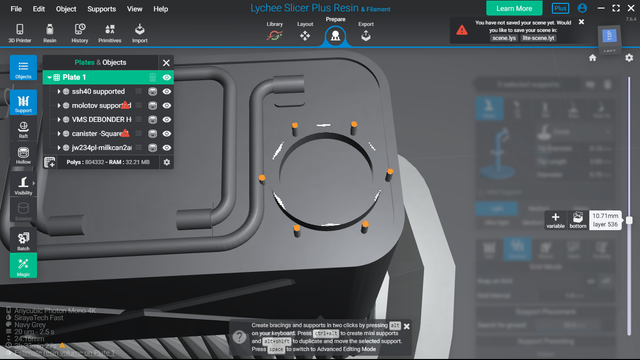Switch to the Library workspace
Image resolution: width=640 pixels, height=360 pixels.
275,31
